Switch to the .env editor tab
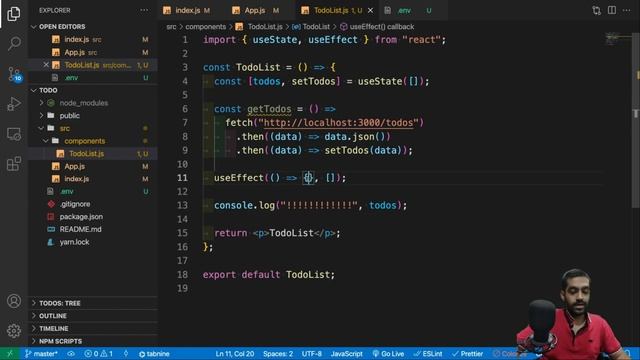640x360 pixels. pos(412,11)
